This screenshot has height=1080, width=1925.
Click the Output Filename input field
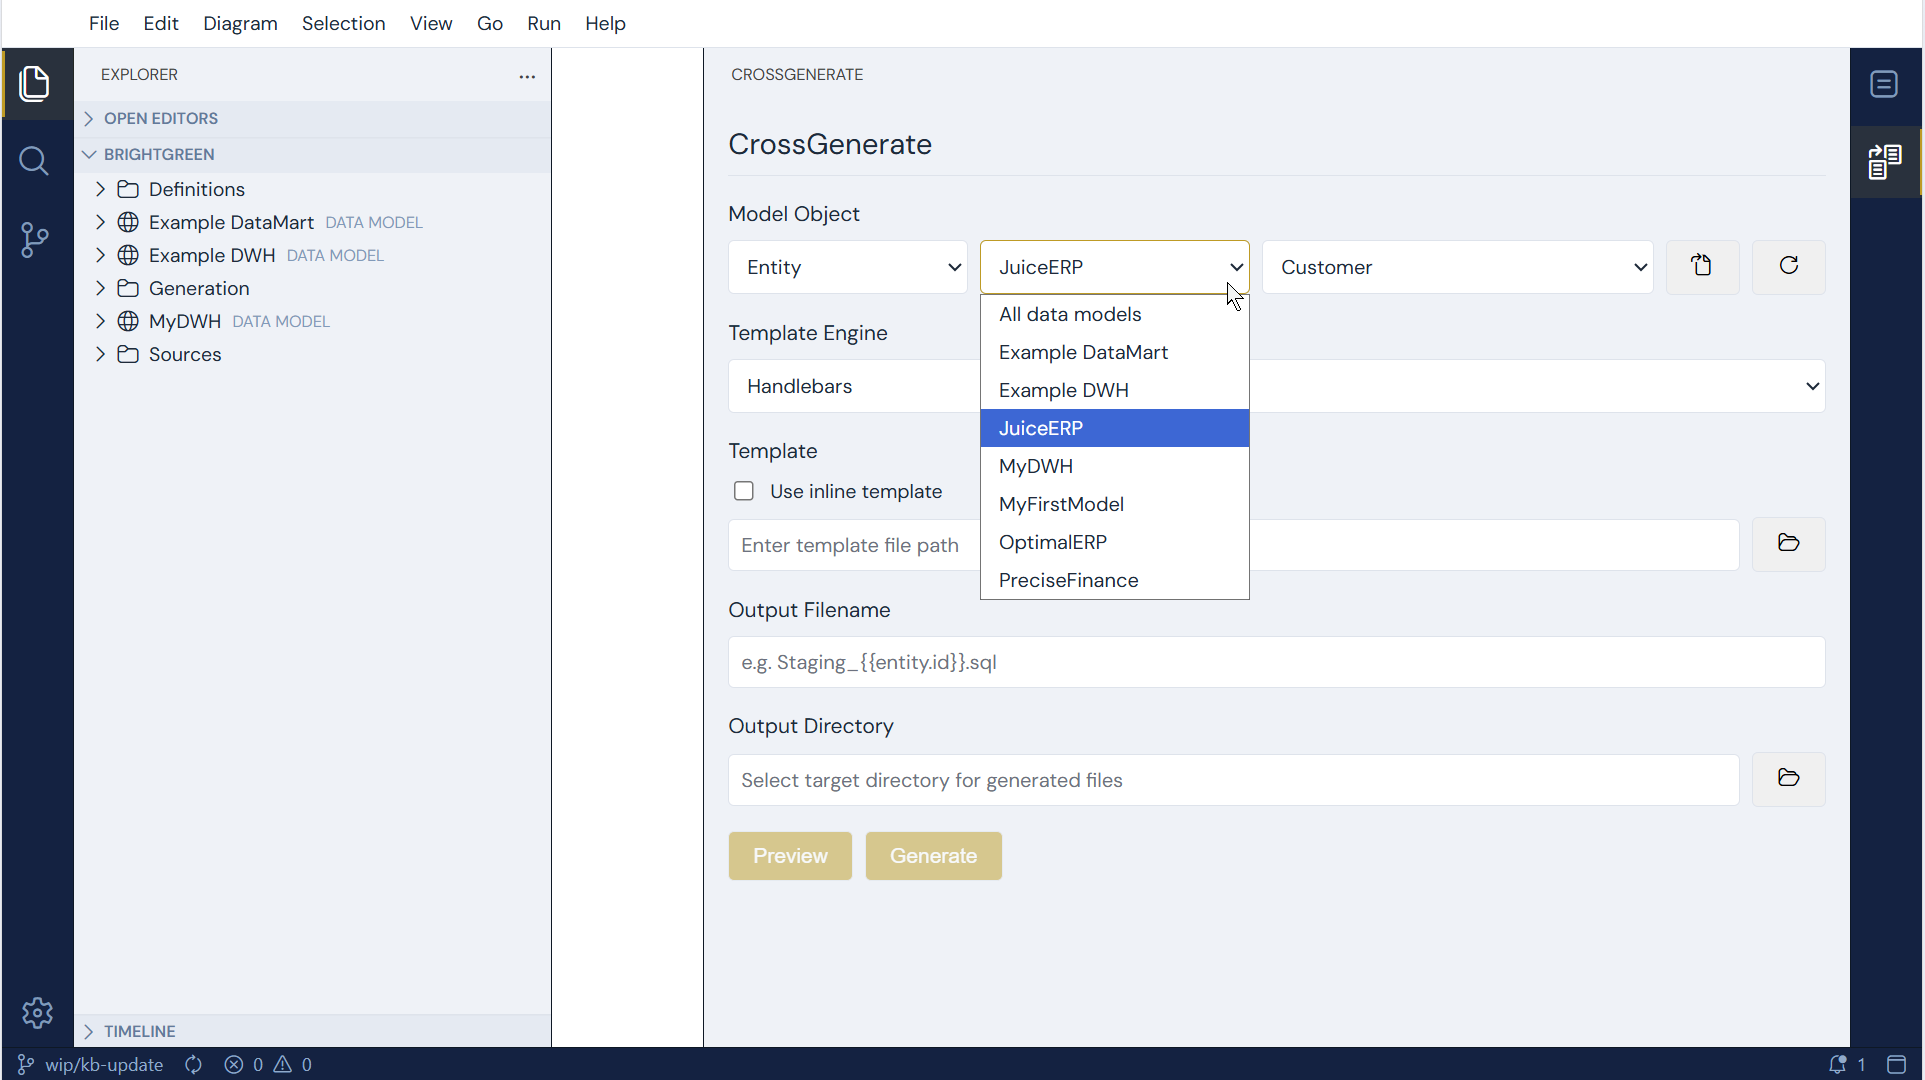1276,662
